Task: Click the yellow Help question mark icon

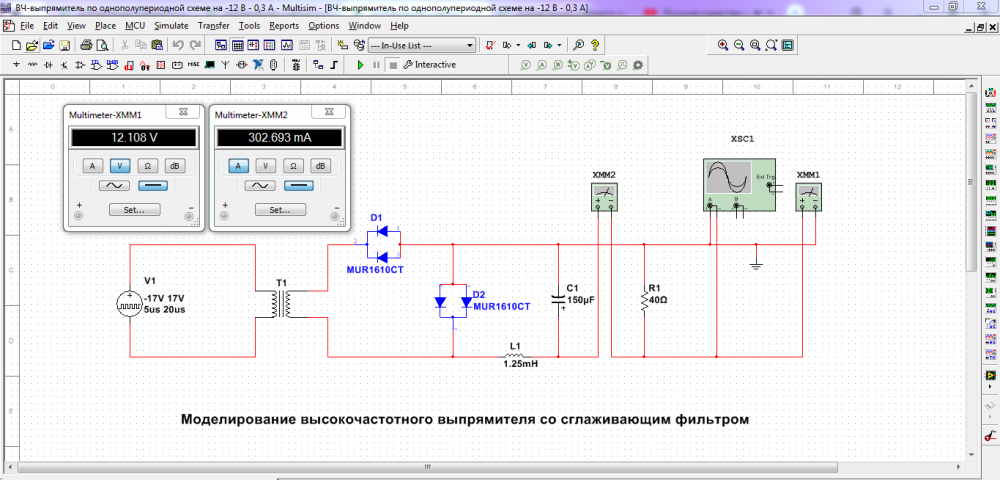Action: tap(595, 46)
